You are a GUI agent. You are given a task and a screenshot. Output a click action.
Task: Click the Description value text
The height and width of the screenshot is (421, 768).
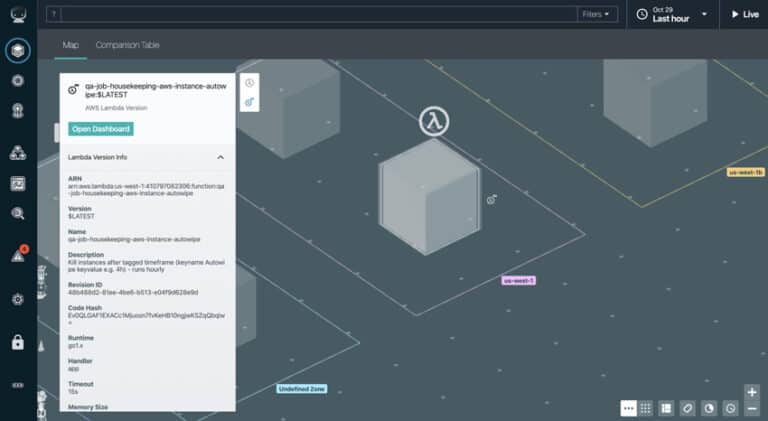click(146, 266)
